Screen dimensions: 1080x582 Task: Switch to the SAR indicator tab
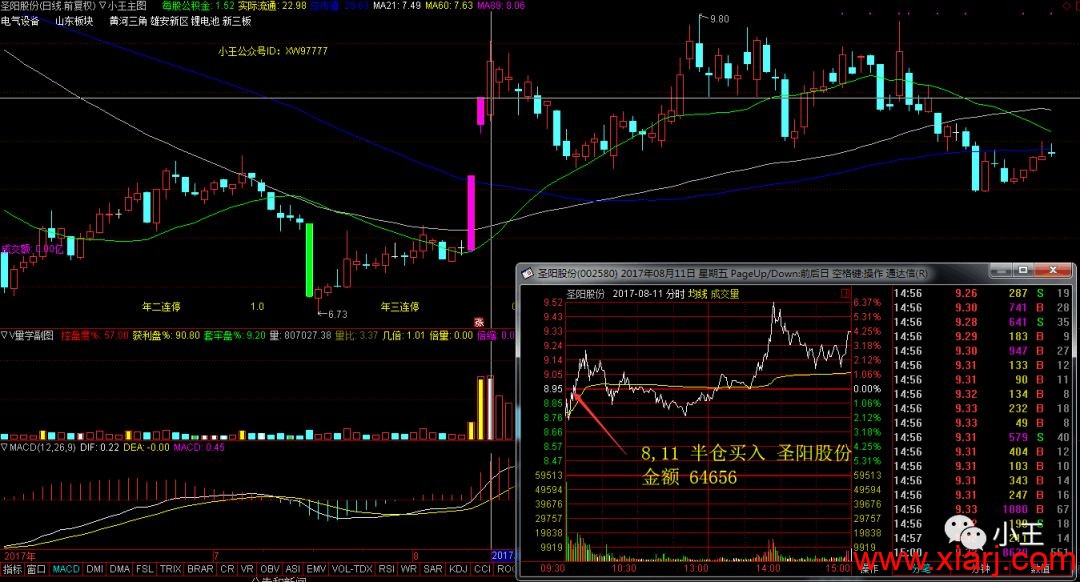point(433,570)
